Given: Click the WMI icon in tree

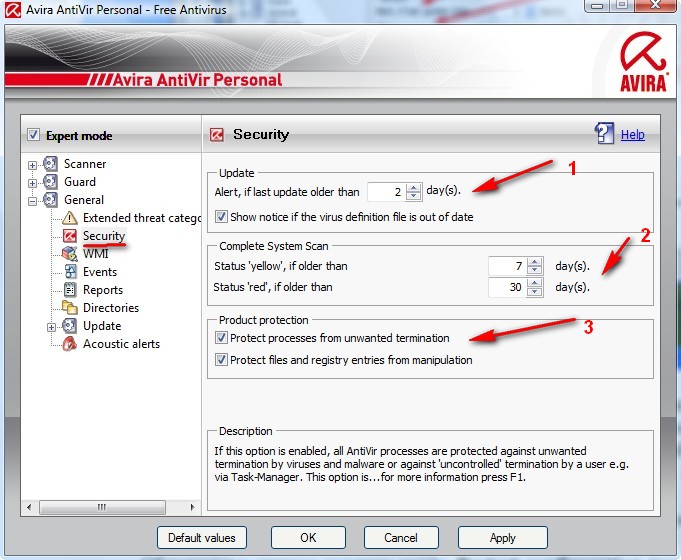Looking at the screenshot, I should [x=69, y=254].
